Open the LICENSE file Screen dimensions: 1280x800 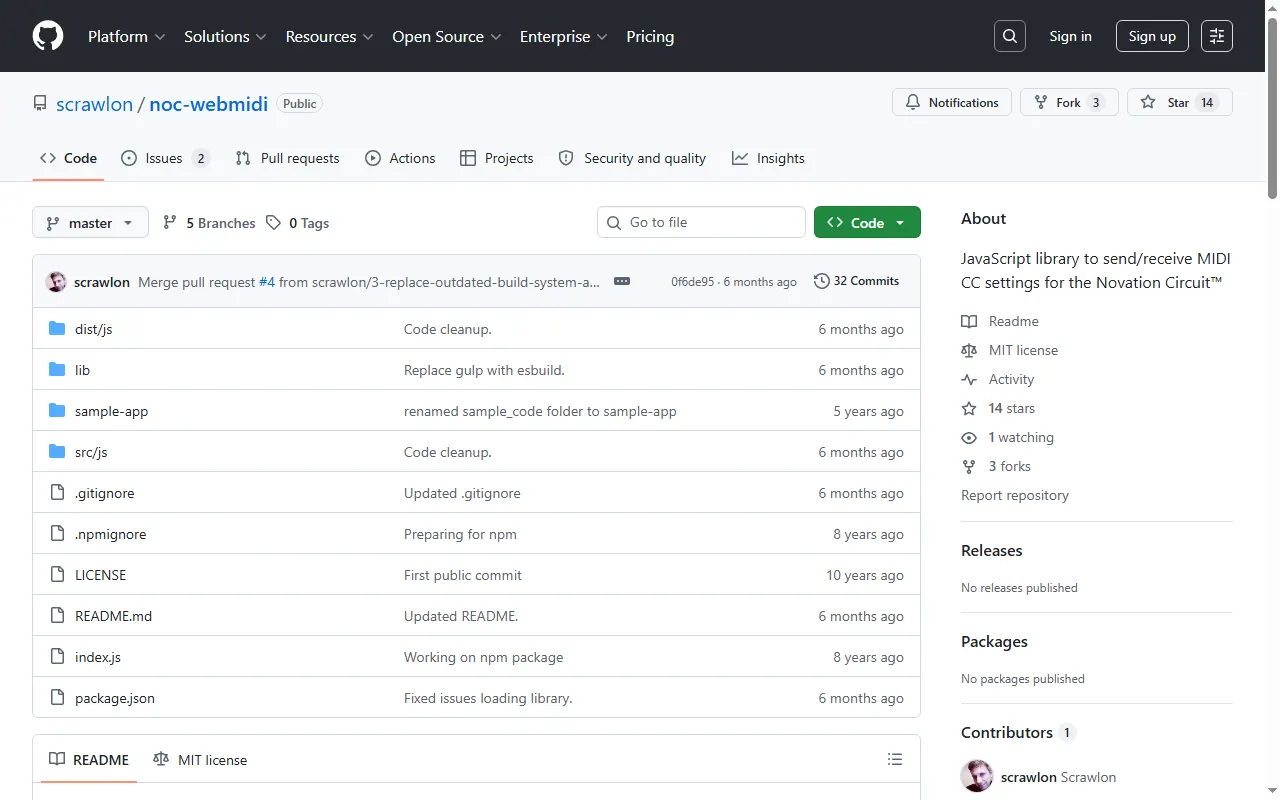pos(100,575)
